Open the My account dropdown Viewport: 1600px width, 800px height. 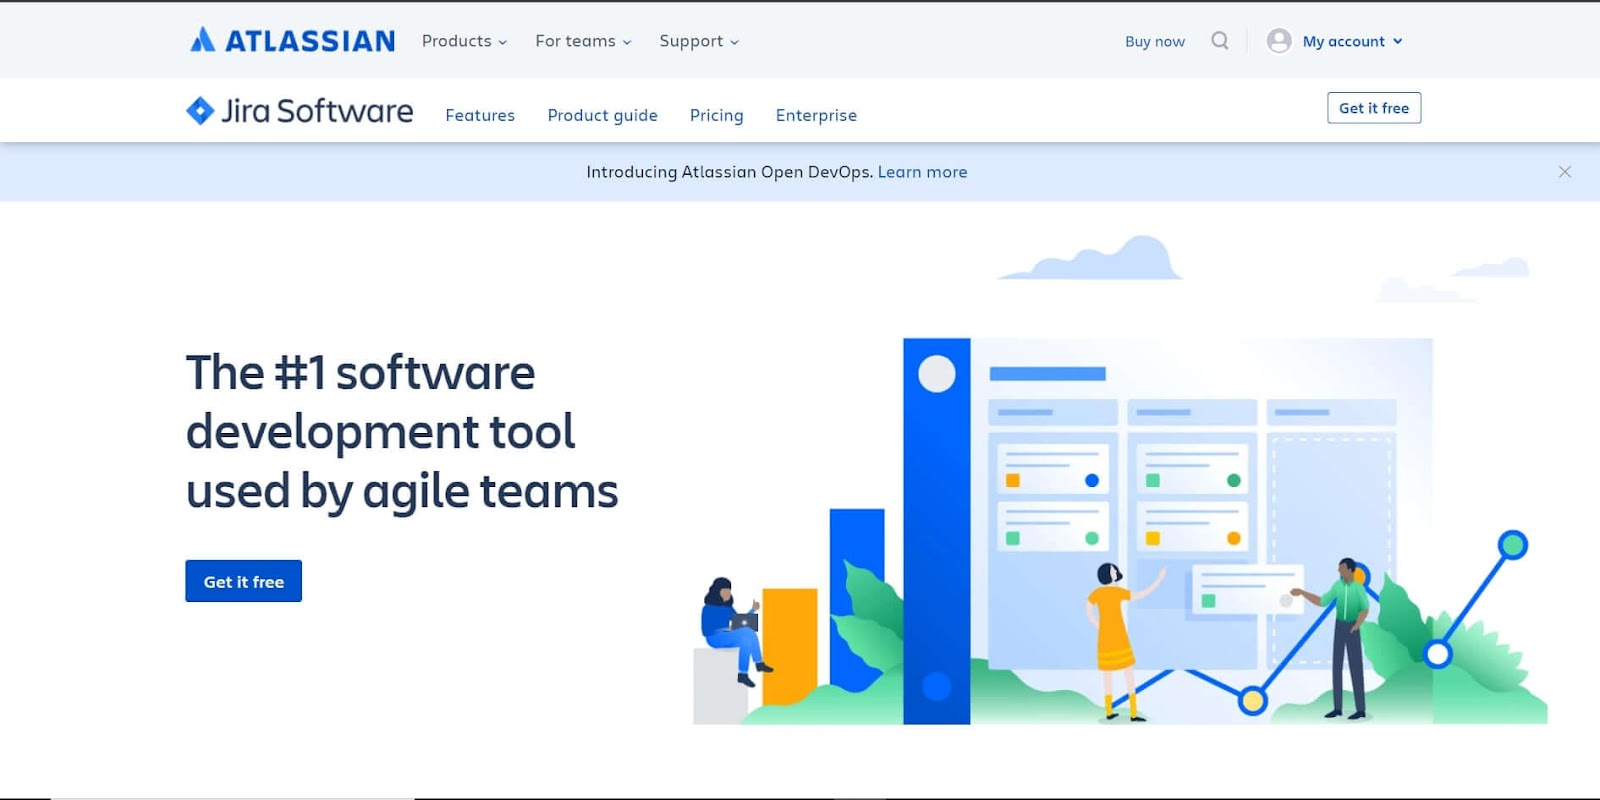1352,41
